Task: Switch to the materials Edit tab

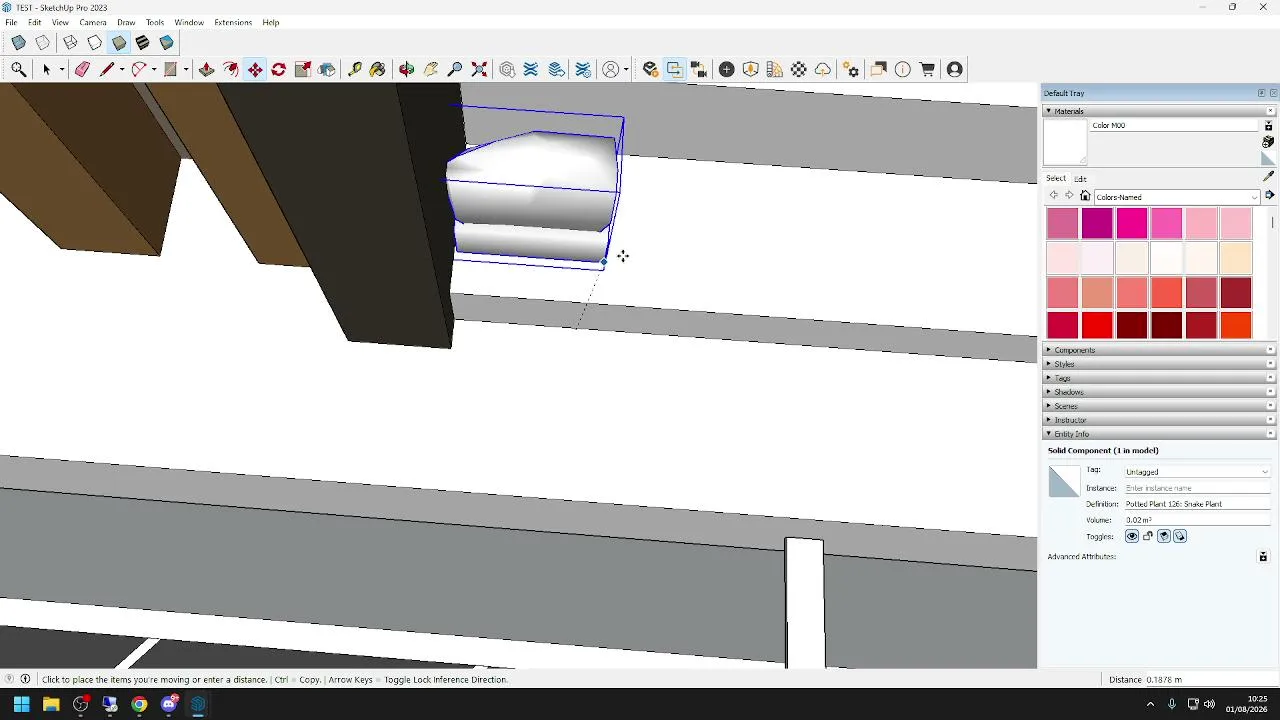Action: 1080,179
